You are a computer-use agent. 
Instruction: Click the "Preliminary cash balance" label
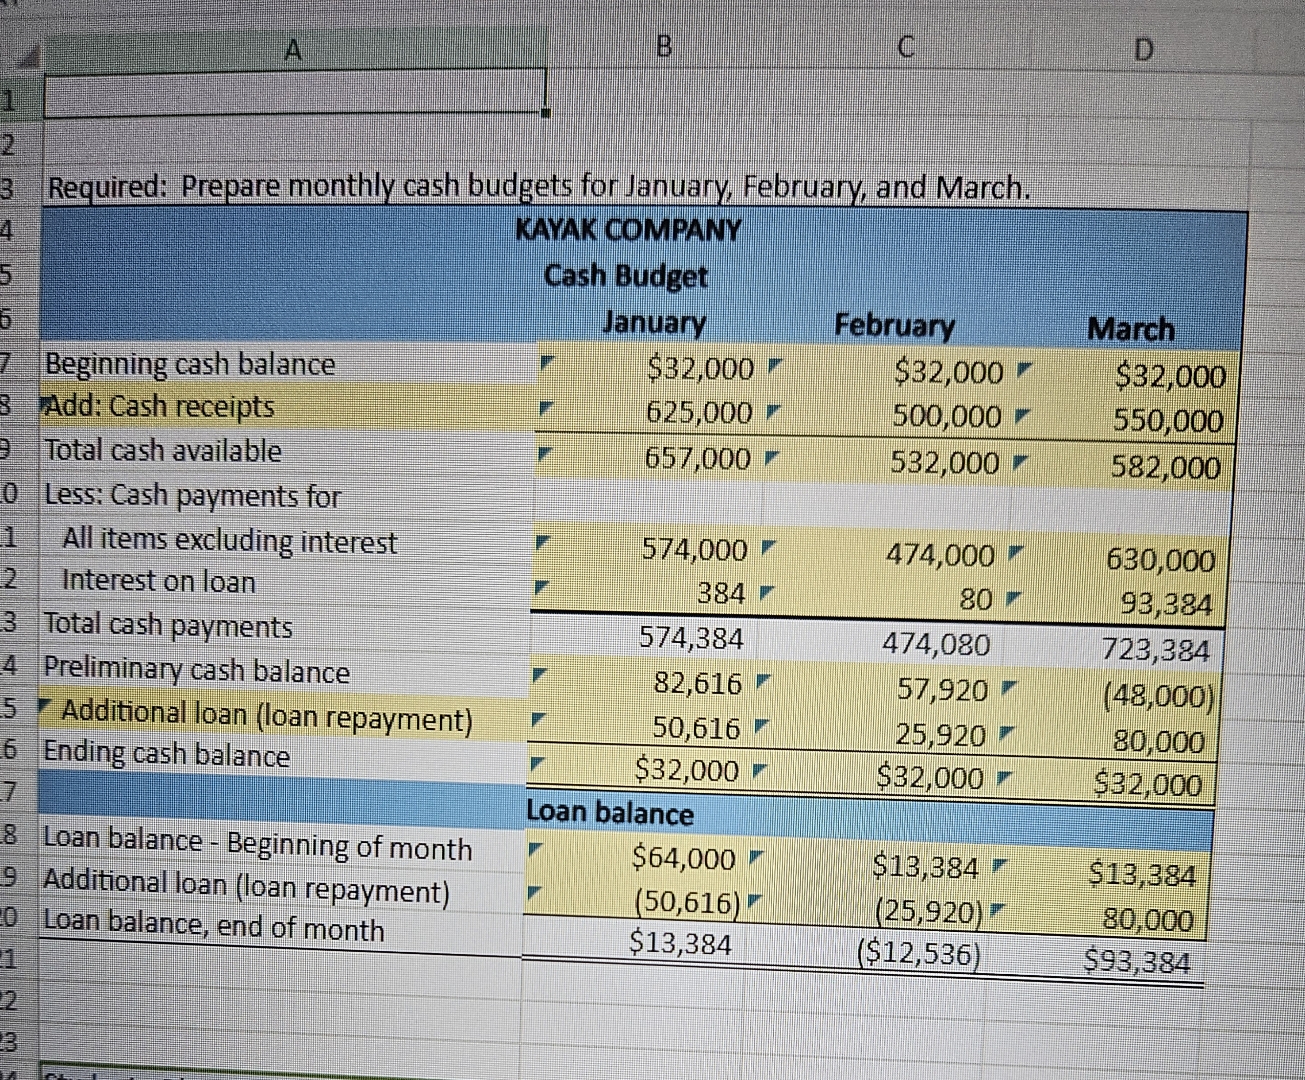click(196, 669)
